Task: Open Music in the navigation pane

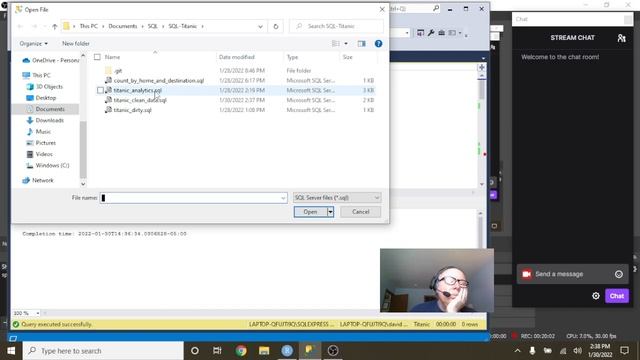Action: [x=39, y=131]
